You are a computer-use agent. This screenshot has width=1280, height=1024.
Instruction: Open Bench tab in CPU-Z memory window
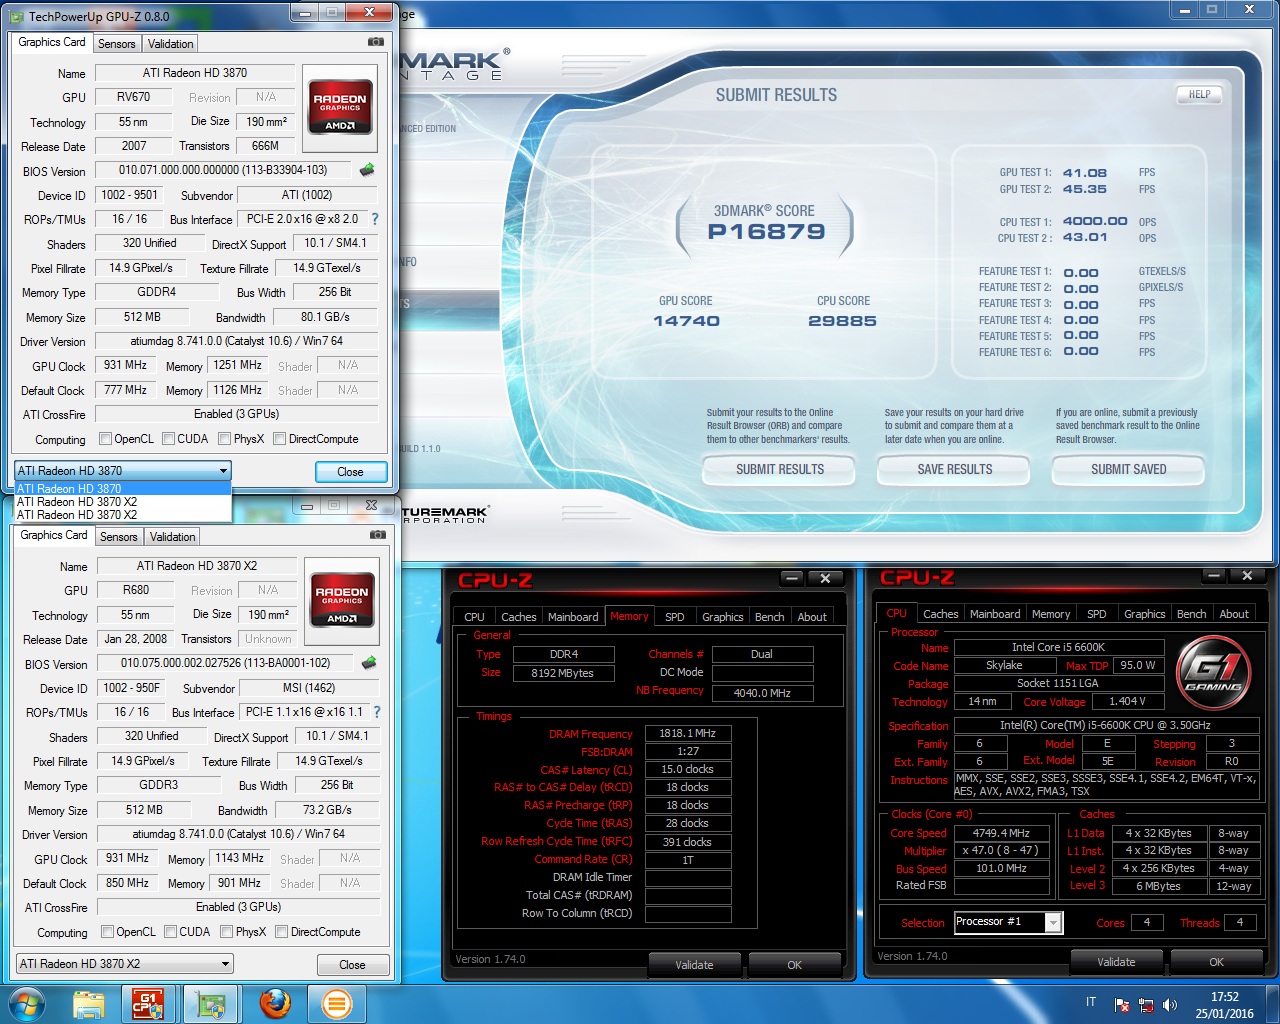(x=769, y=617)
